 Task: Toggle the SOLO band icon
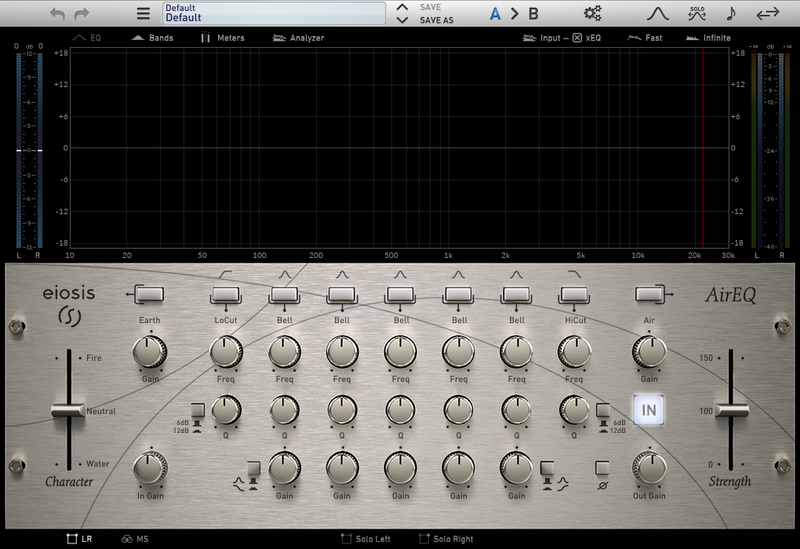coord(697,13)
